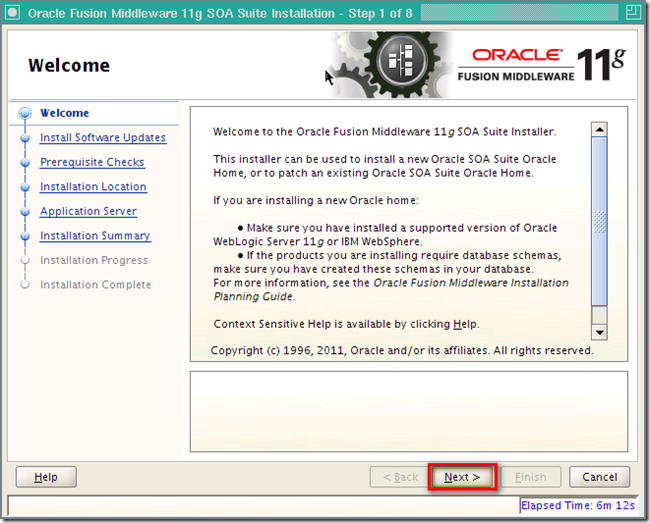Click the Welcome step bullet icon
Viewport: 650px width, 523px height.
coord(25,113)
